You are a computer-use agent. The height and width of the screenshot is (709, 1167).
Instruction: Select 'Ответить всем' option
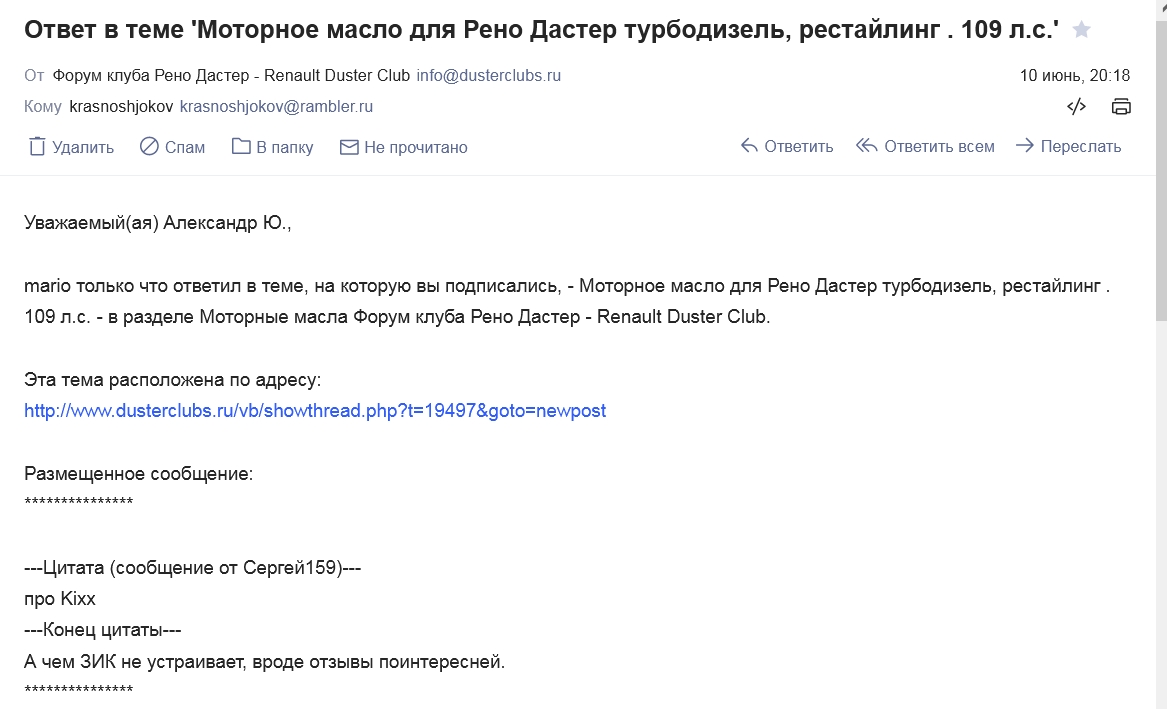click(x=939, y=147)
